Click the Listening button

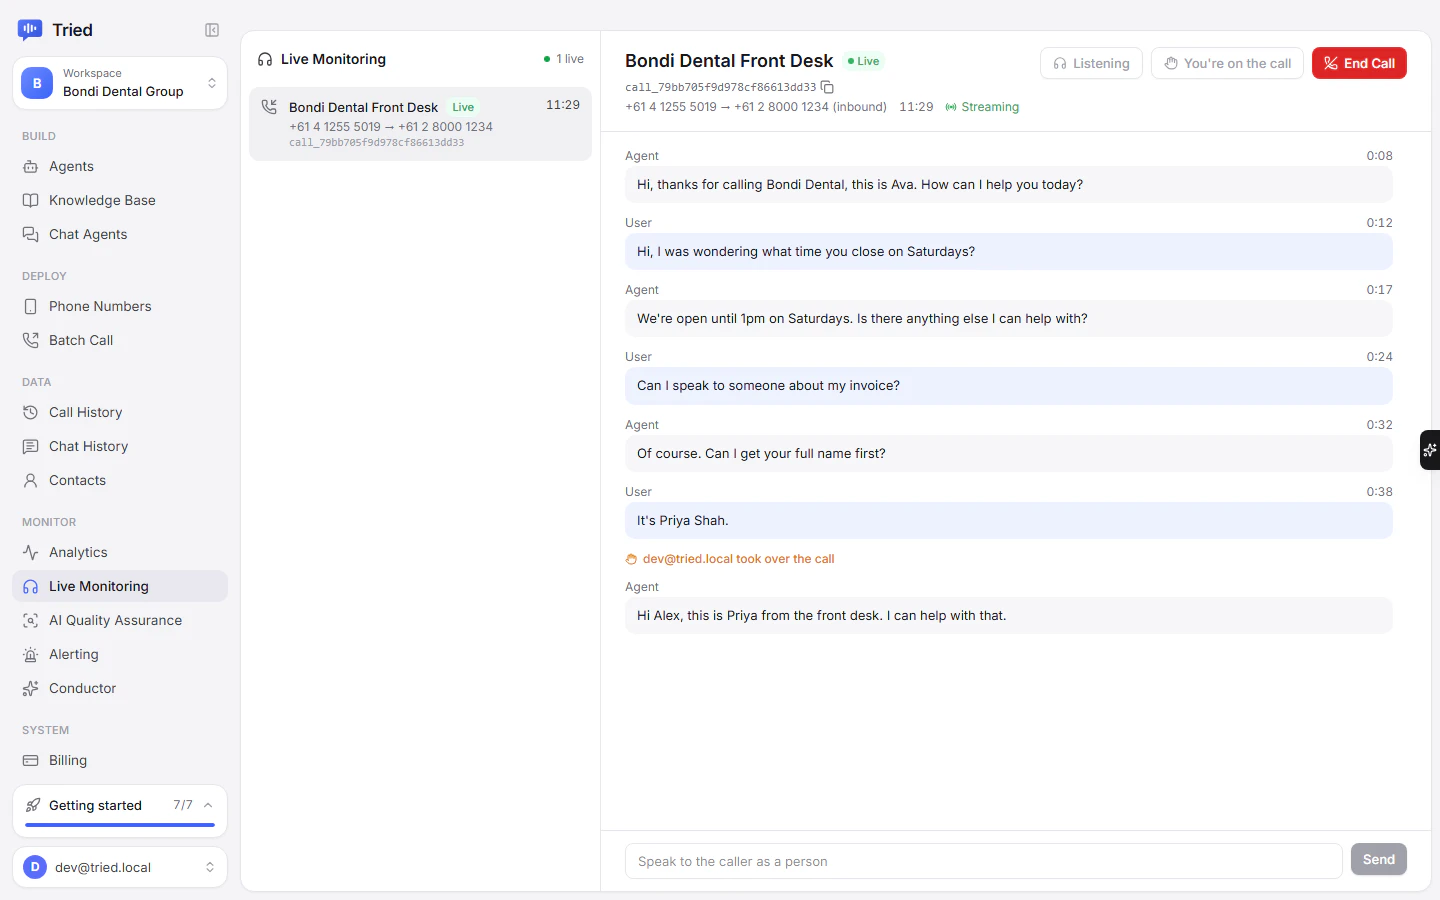(x=1091, y=63)
